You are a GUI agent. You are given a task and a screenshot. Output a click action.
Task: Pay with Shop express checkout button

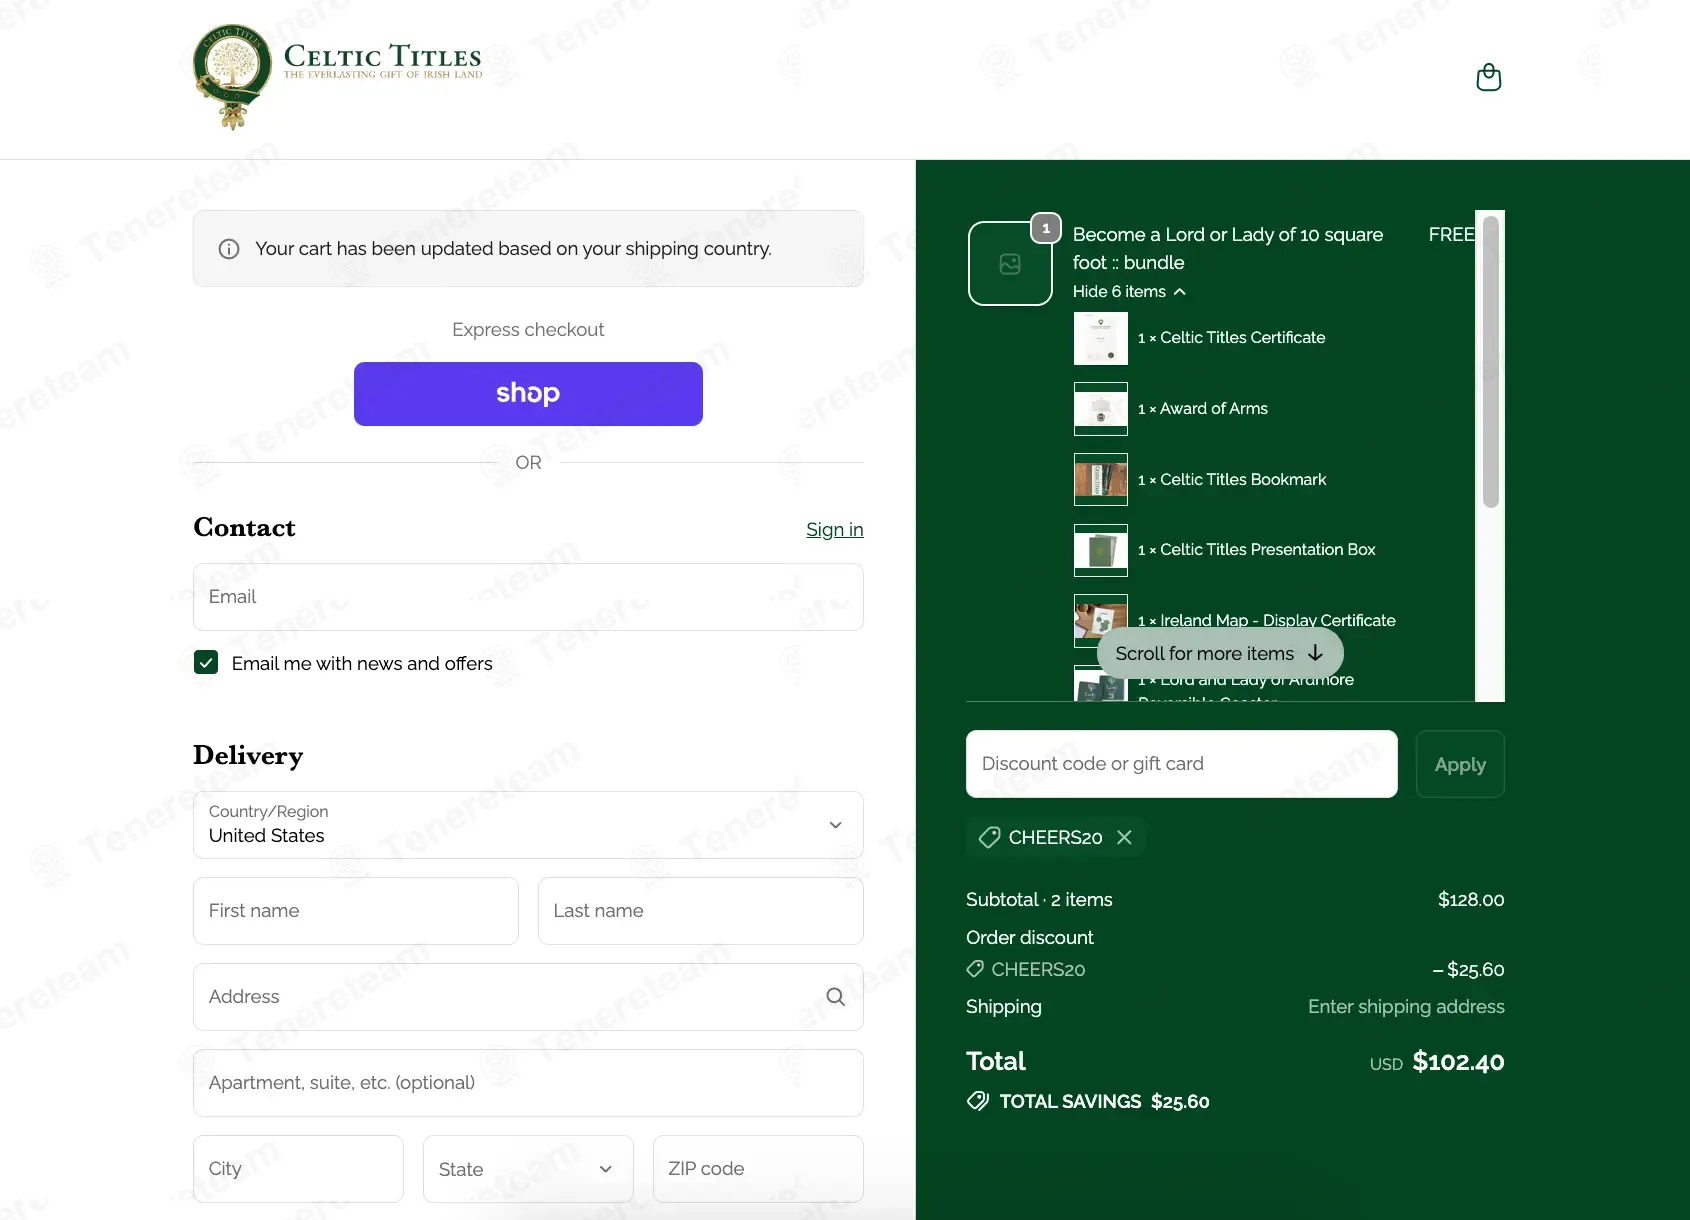[528, 394]
